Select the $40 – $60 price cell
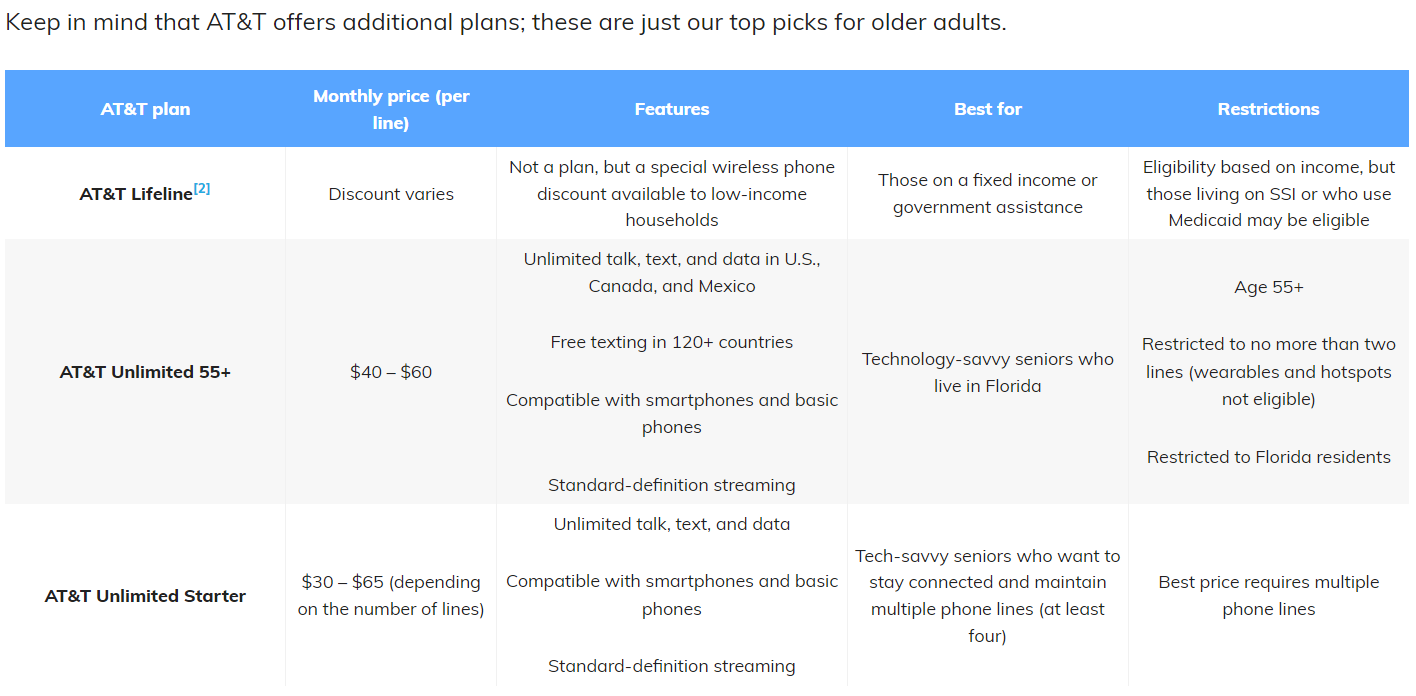This screenshot has width=1416, height=696. pyautogui.click(x=391, y=372)
